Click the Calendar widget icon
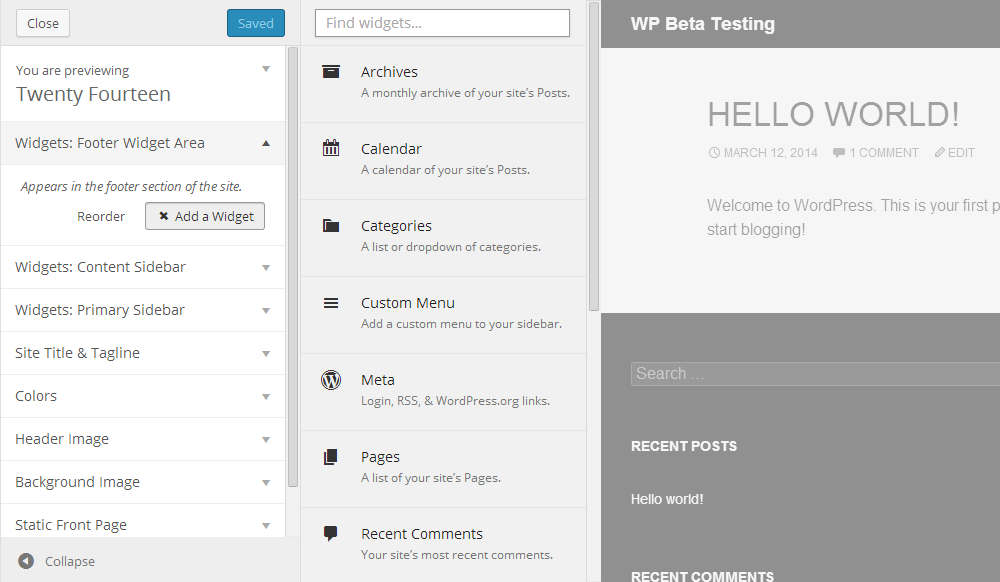This screenshot has height=582, width=1000. click(x=331, y=148)
